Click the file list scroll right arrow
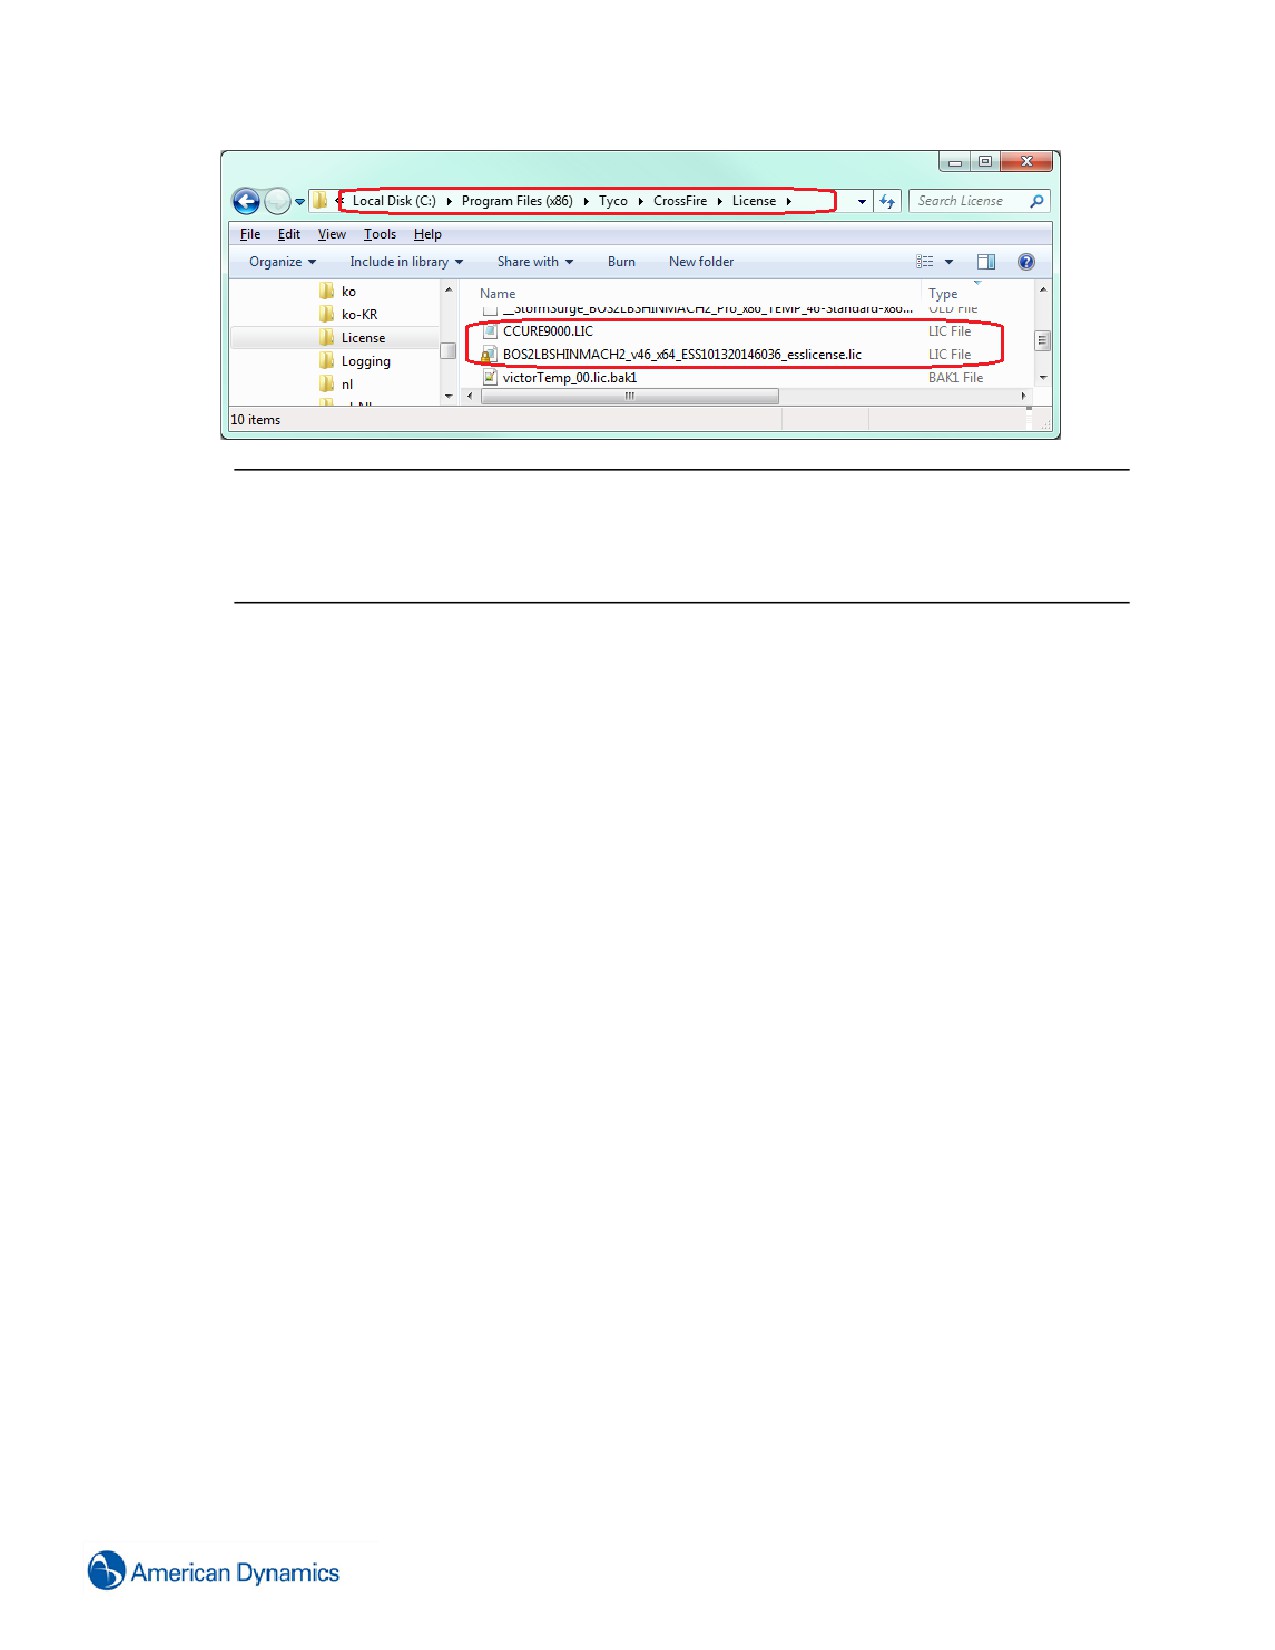The image size is (1275, 1650). point(1023,396)
